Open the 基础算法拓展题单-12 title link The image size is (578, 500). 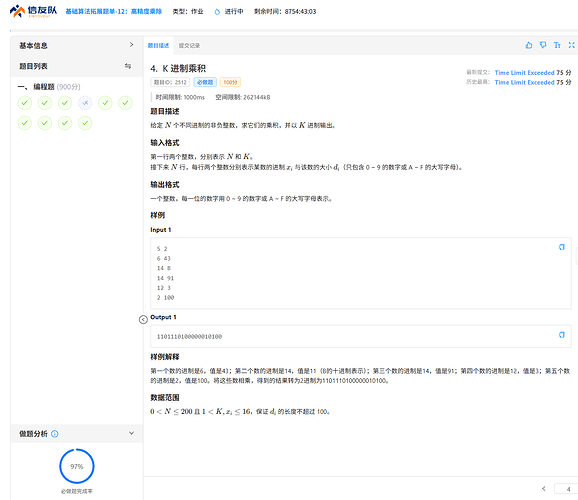(114, 11)
